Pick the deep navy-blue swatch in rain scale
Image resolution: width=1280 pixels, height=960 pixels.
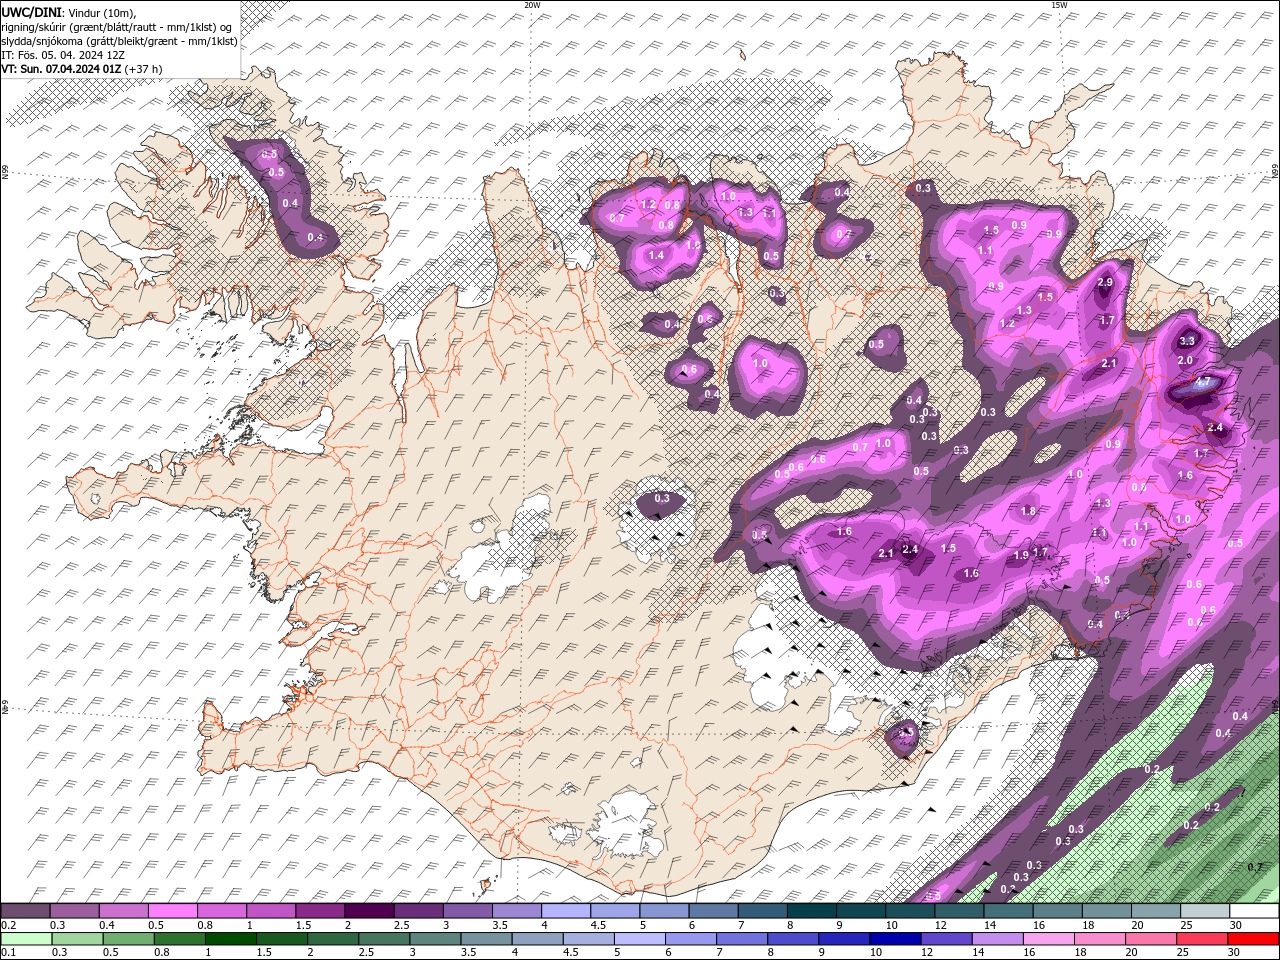point(895,939)
